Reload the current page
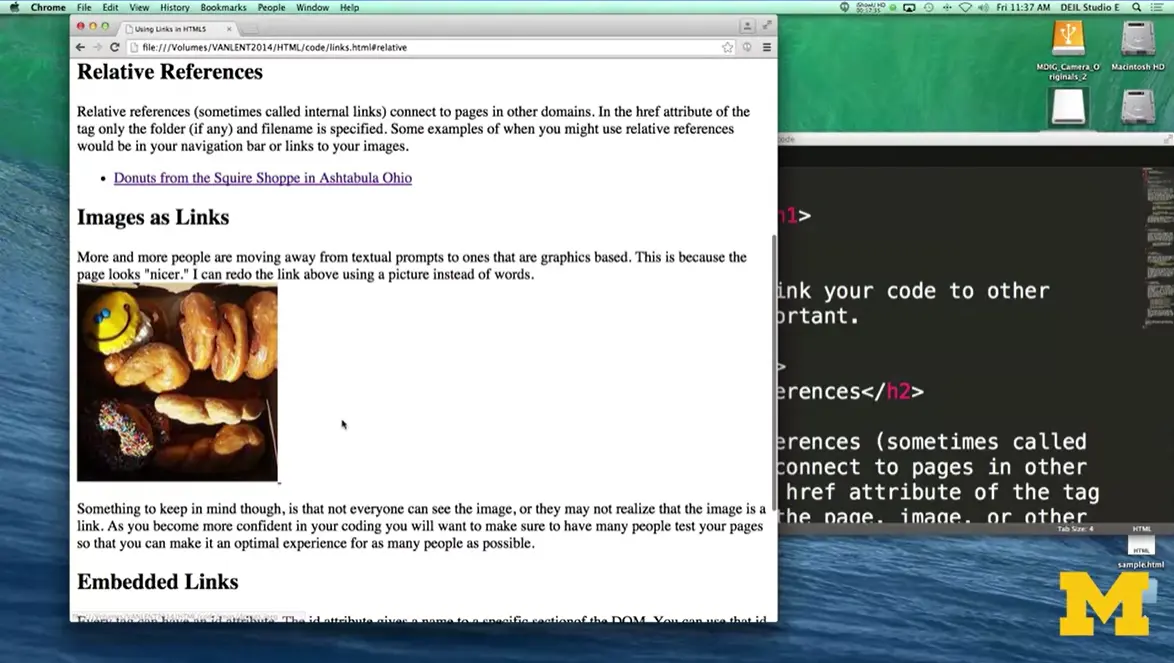The height and width of the screenshot is (663, 1174). (x=113, y=46)
